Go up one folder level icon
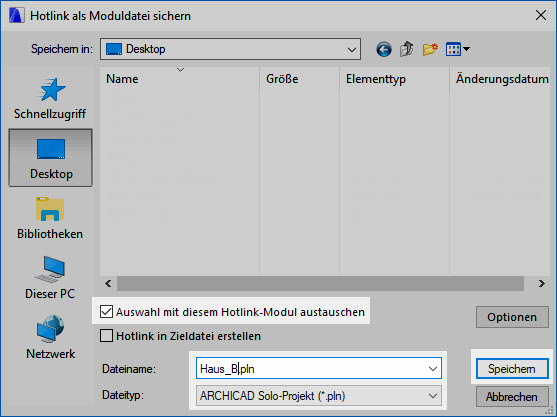The width and height of the screenshot is (557, 417). 407,49
